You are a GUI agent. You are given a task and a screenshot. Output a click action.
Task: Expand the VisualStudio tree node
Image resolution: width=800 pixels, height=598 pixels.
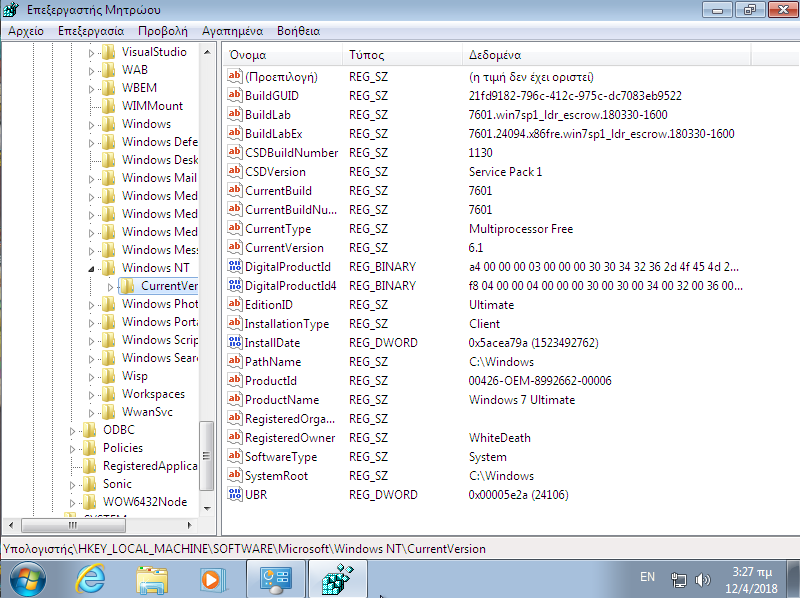coord(91,53)
